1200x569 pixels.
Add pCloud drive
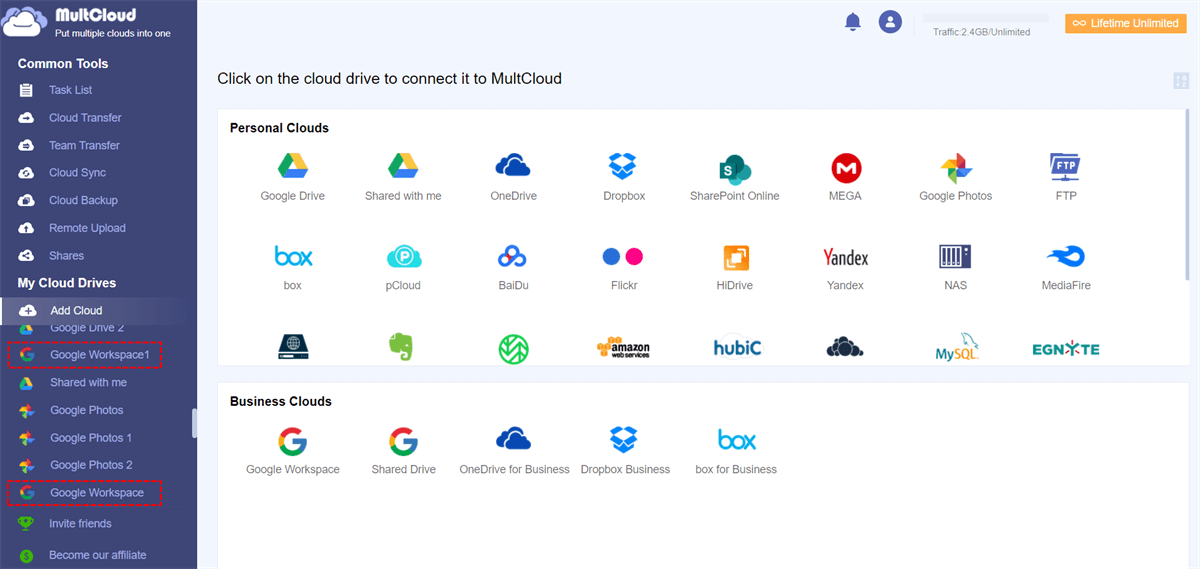[x=404, y=267]
